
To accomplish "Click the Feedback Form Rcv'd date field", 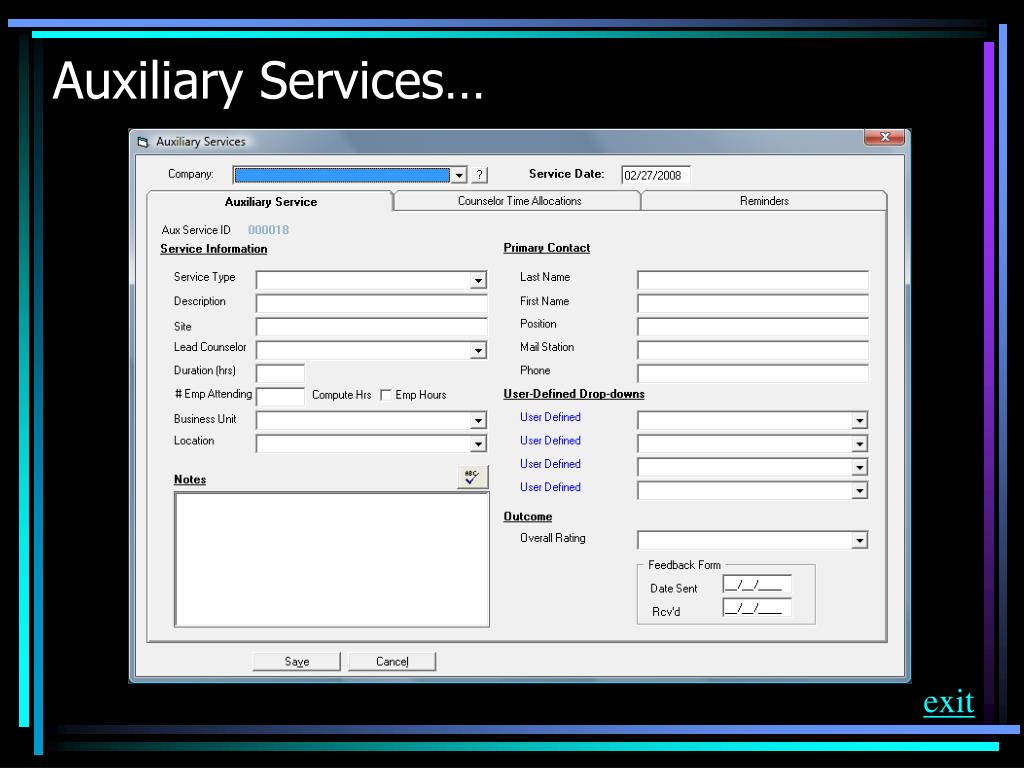I will pos(757,608).
